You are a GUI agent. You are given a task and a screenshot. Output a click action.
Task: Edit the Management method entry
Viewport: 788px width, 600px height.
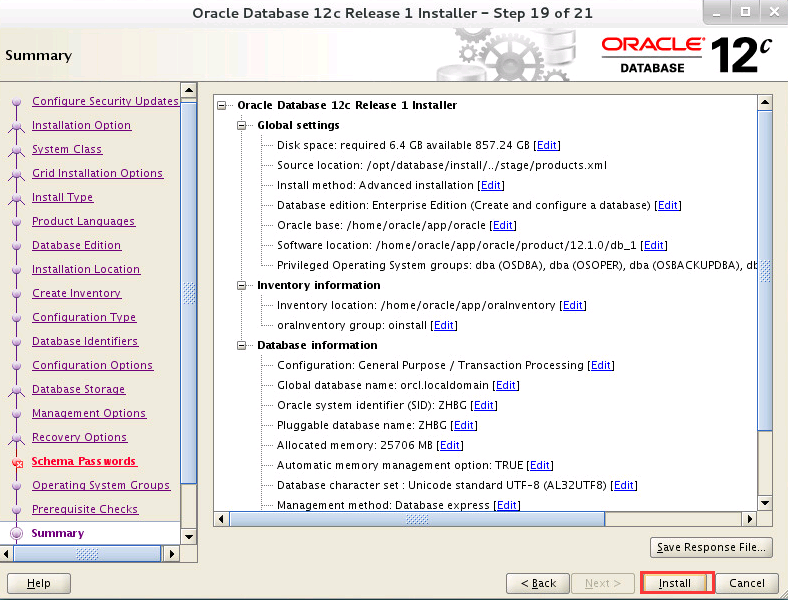click(x=507, y=505)
